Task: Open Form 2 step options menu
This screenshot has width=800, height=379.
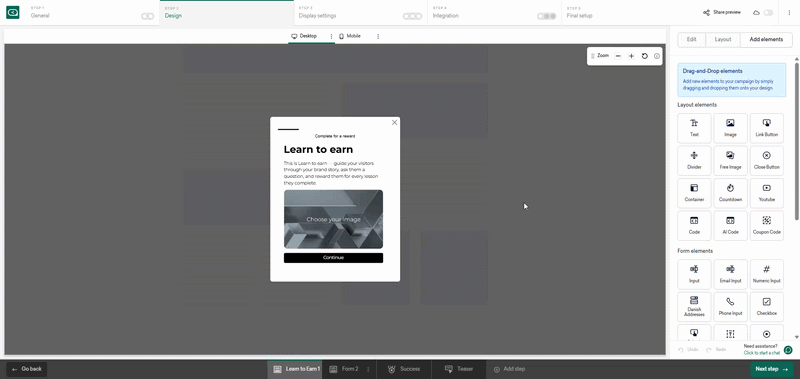Action: tap(368, 369)
